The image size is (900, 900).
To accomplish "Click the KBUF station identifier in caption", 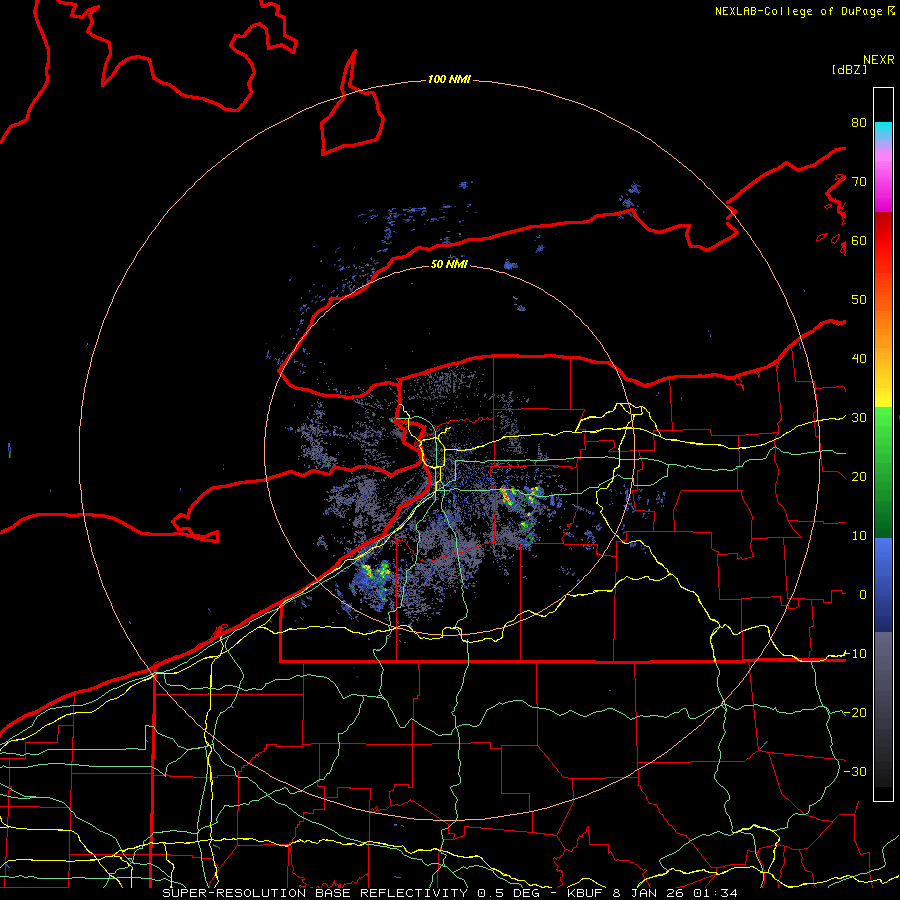I will [587, 893].
